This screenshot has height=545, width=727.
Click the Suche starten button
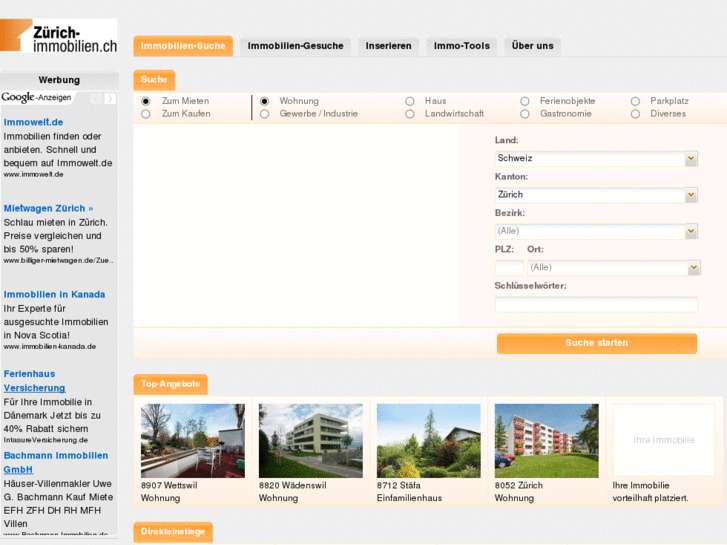click(x=597, y=343)
